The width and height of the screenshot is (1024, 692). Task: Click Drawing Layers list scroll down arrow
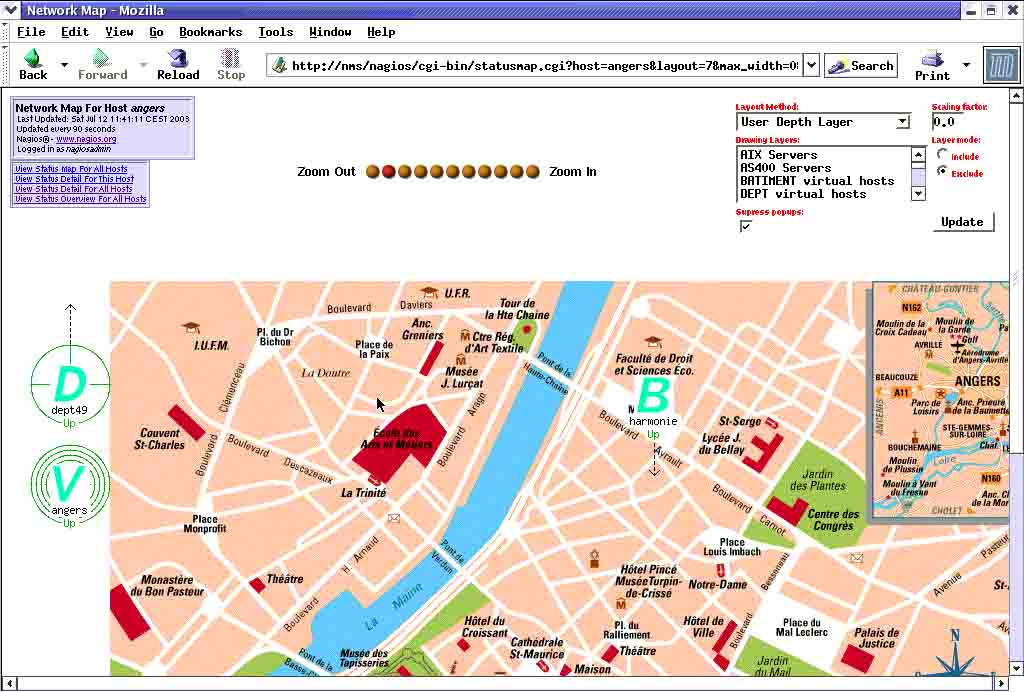tap(918, 193)
